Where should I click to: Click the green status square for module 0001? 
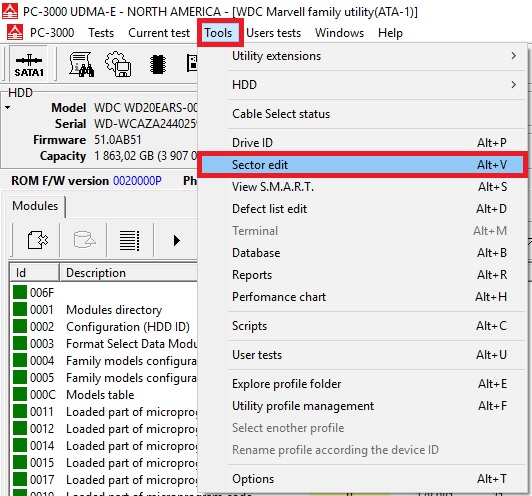pyautogui.click(x=20, y=309)
